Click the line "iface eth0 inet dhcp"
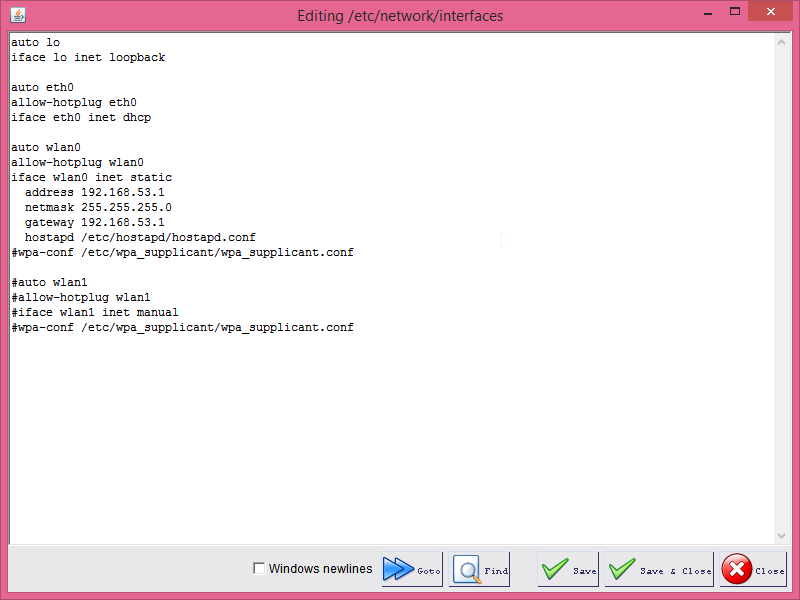Viewport: 800px width, 600px height. tap(81, 117)
